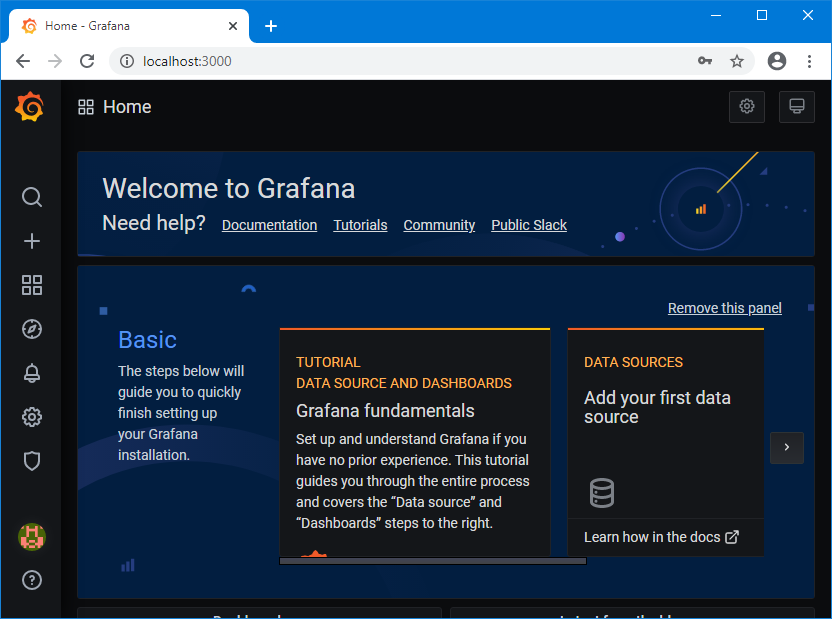Click Remove this panel link
Viewport: 832px width, 619px height.
[x=724, y=308]
